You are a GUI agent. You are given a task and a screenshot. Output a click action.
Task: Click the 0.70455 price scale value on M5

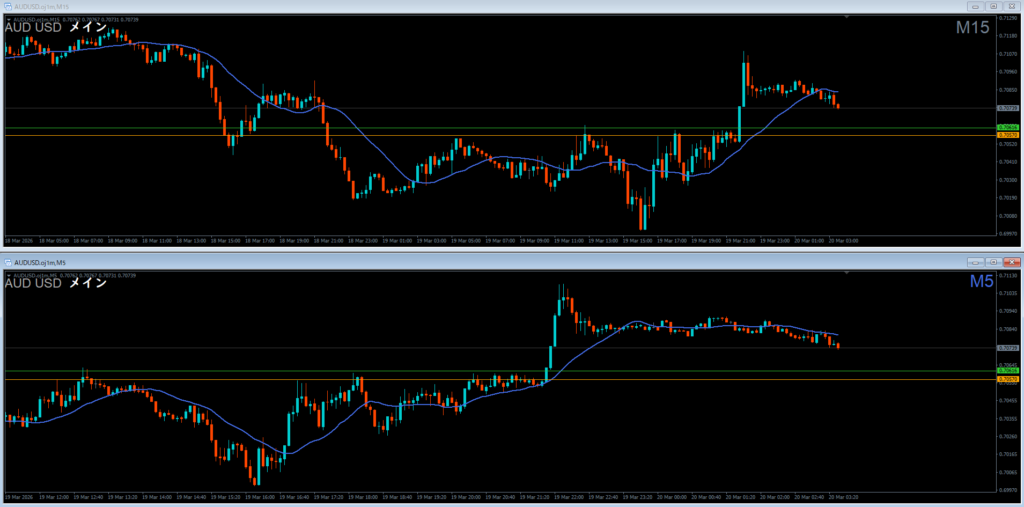click(1008, 400)
